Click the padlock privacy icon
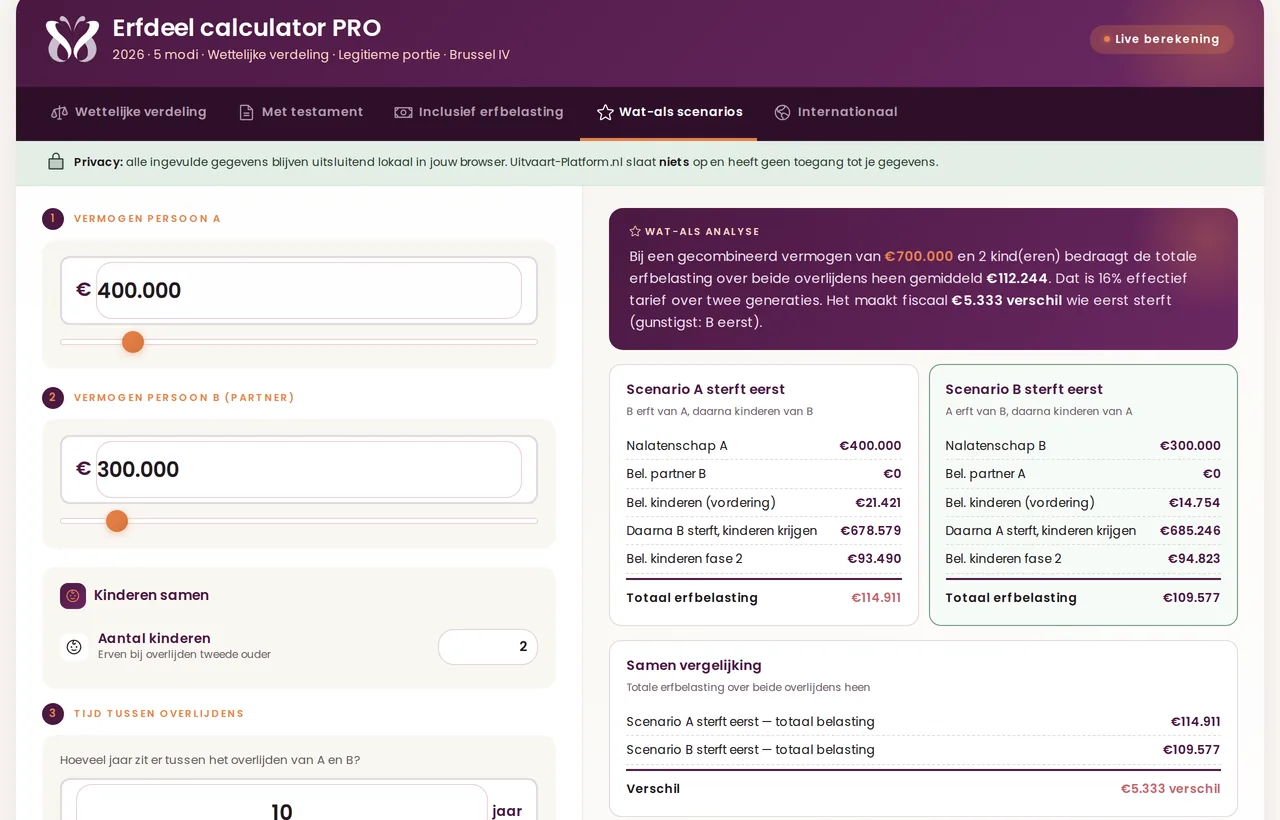1280x820 pixels. (56, 161)
